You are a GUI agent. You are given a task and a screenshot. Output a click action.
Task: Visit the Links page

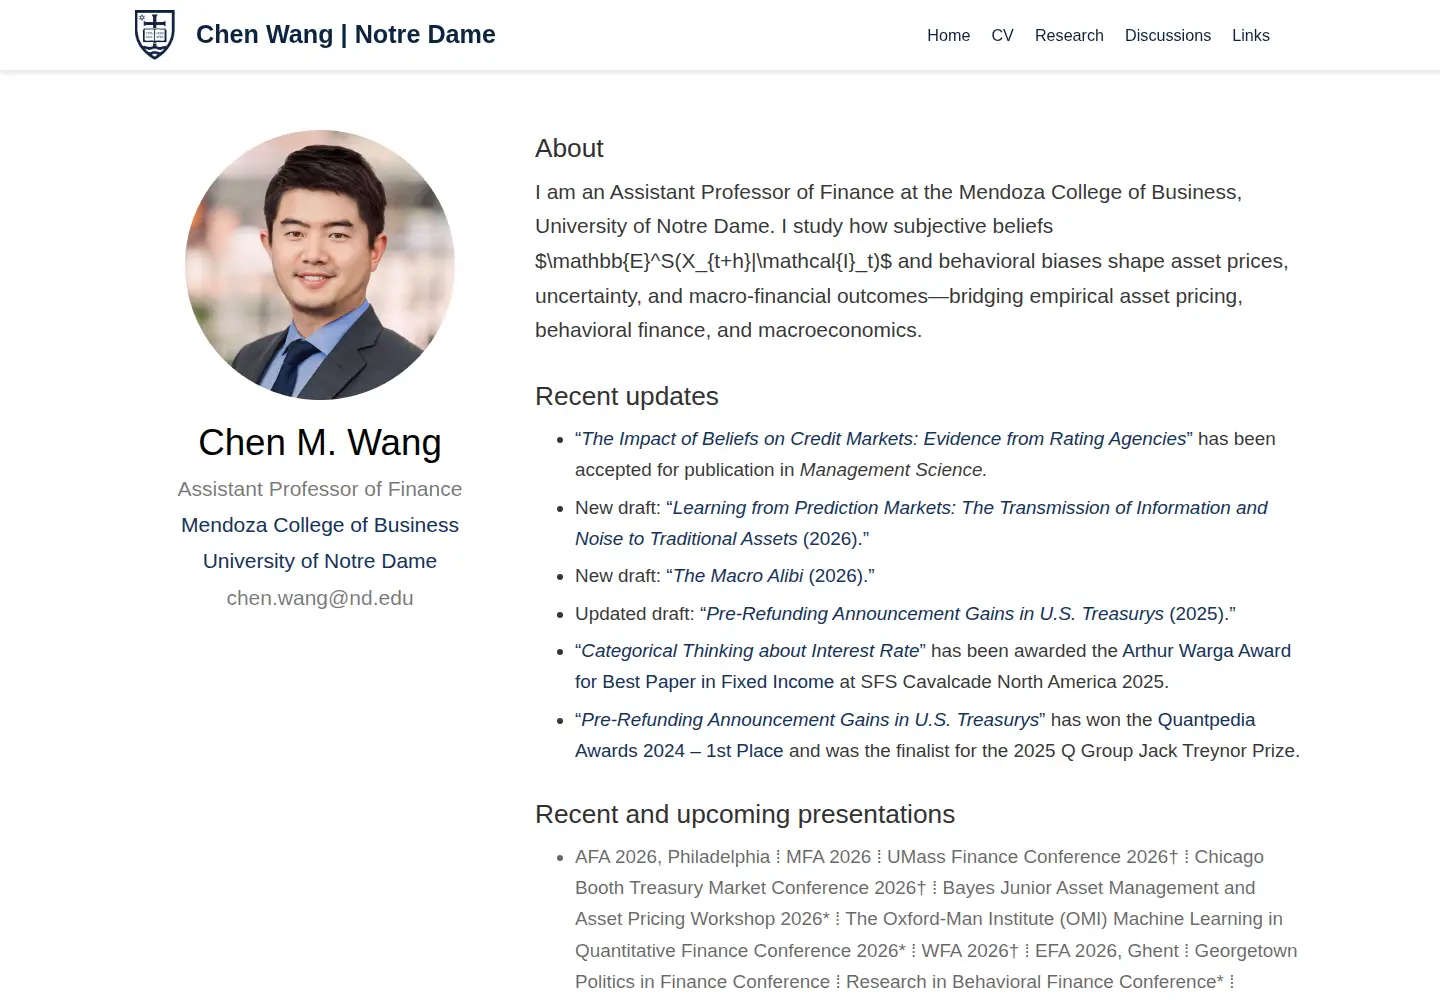pyautogui.click(x=1251, y=35)
